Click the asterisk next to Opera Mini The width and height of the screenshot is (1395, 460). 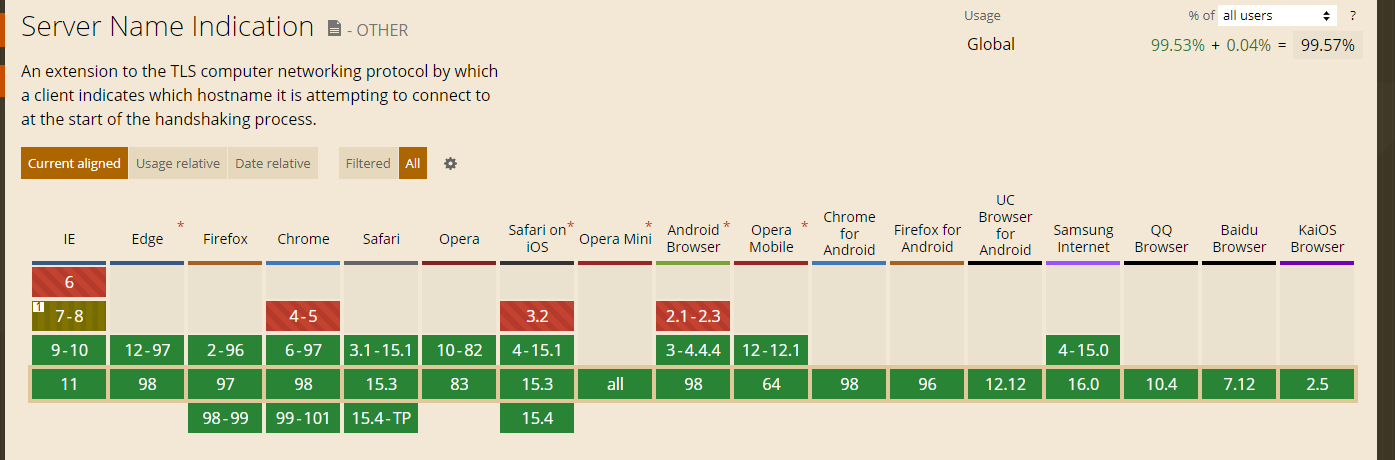[648, 226]
